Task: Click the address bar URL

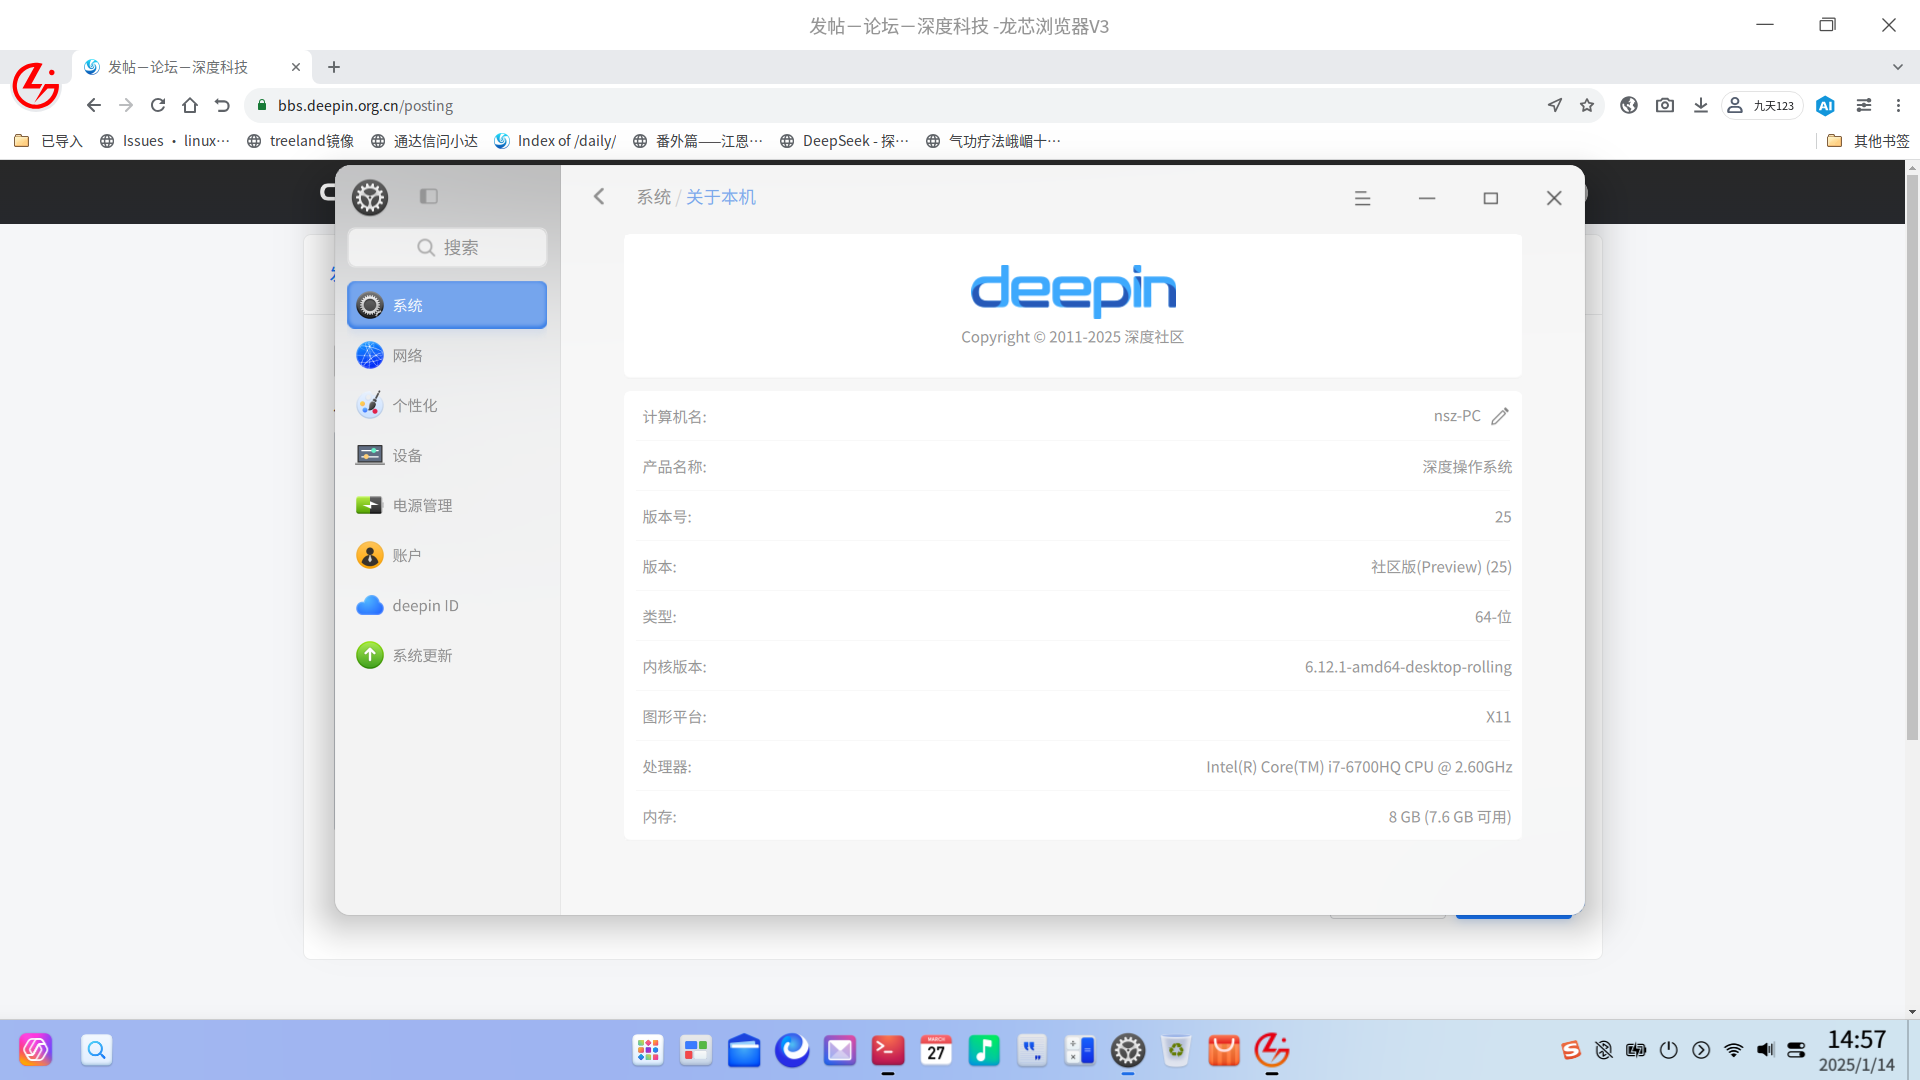Action: pos(365,105)
